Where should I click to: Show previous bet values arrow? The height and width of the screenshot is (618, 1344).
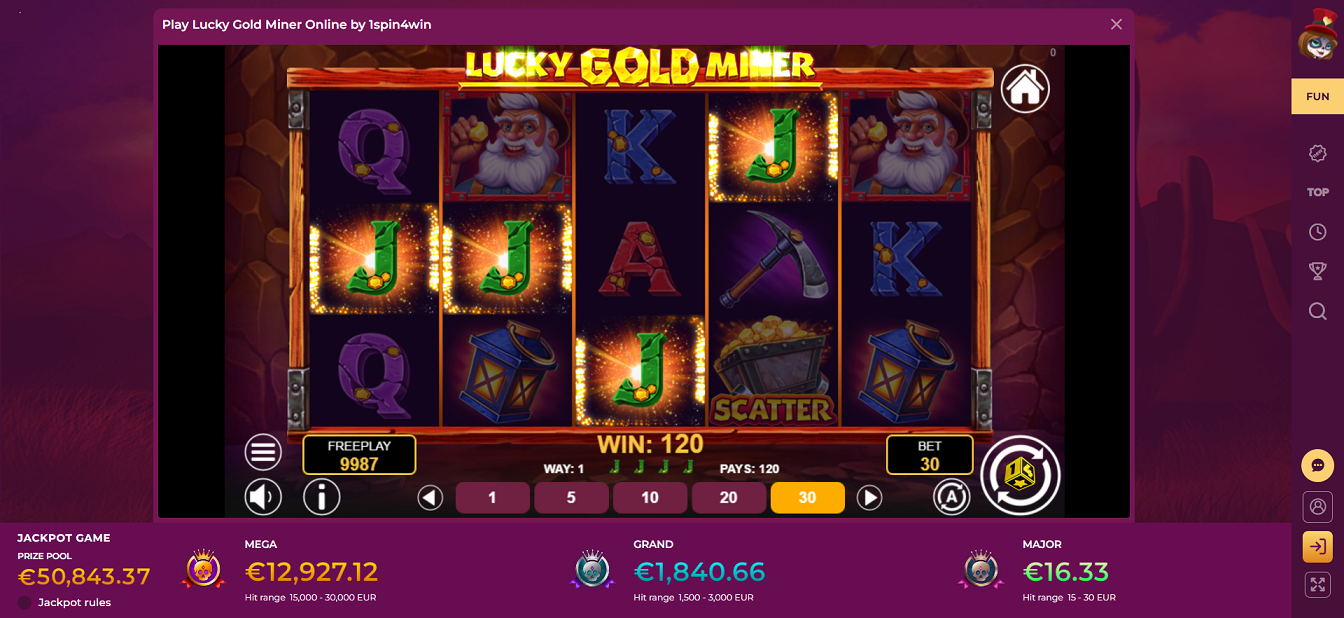430,497
